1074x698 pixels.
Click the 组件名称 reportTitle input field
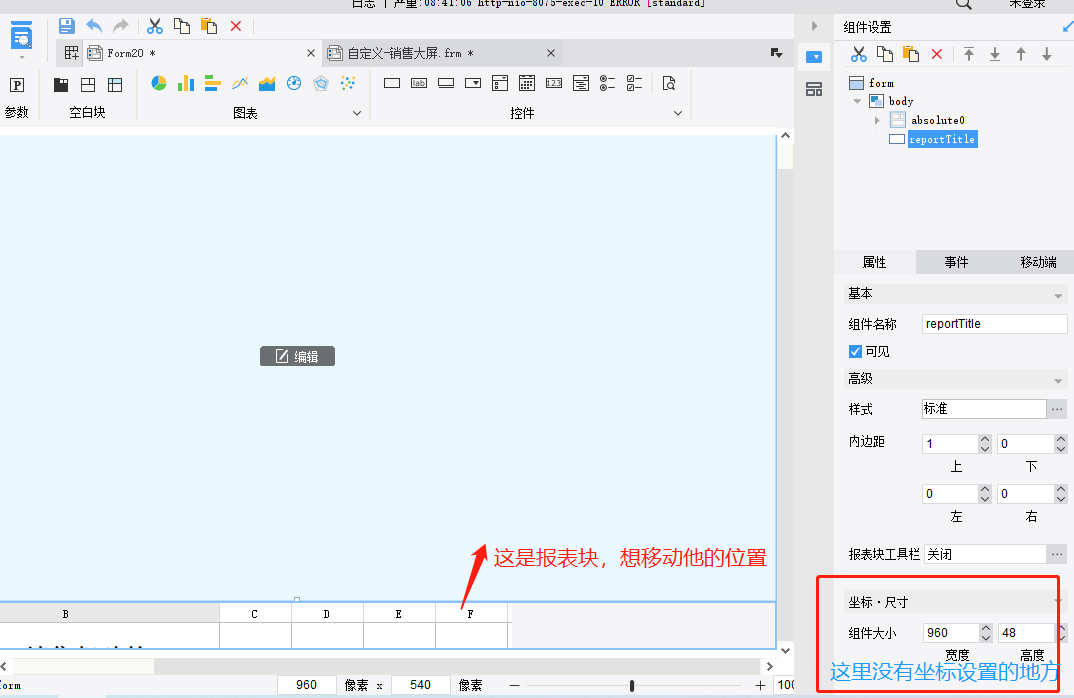[994, 324]
